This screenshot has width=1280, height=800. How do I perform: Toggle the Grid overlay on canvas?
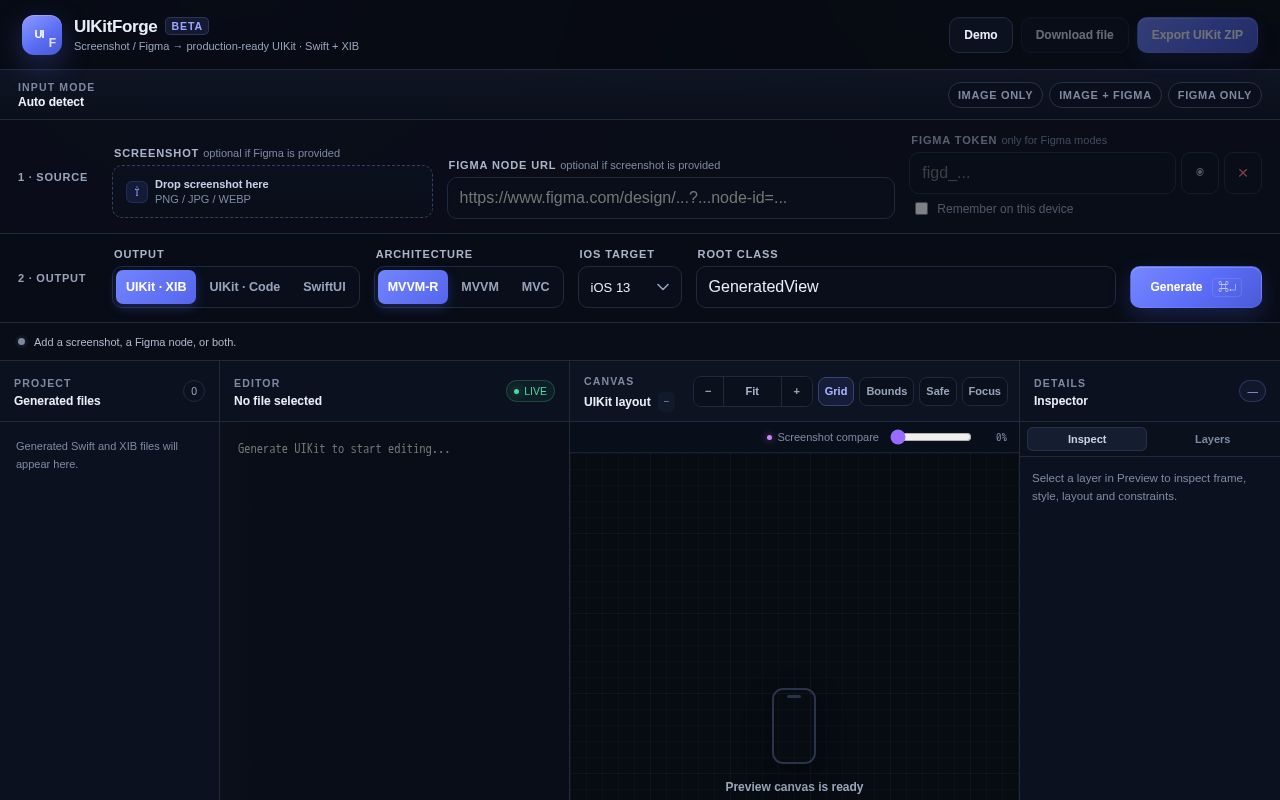[x=836, y=391]
